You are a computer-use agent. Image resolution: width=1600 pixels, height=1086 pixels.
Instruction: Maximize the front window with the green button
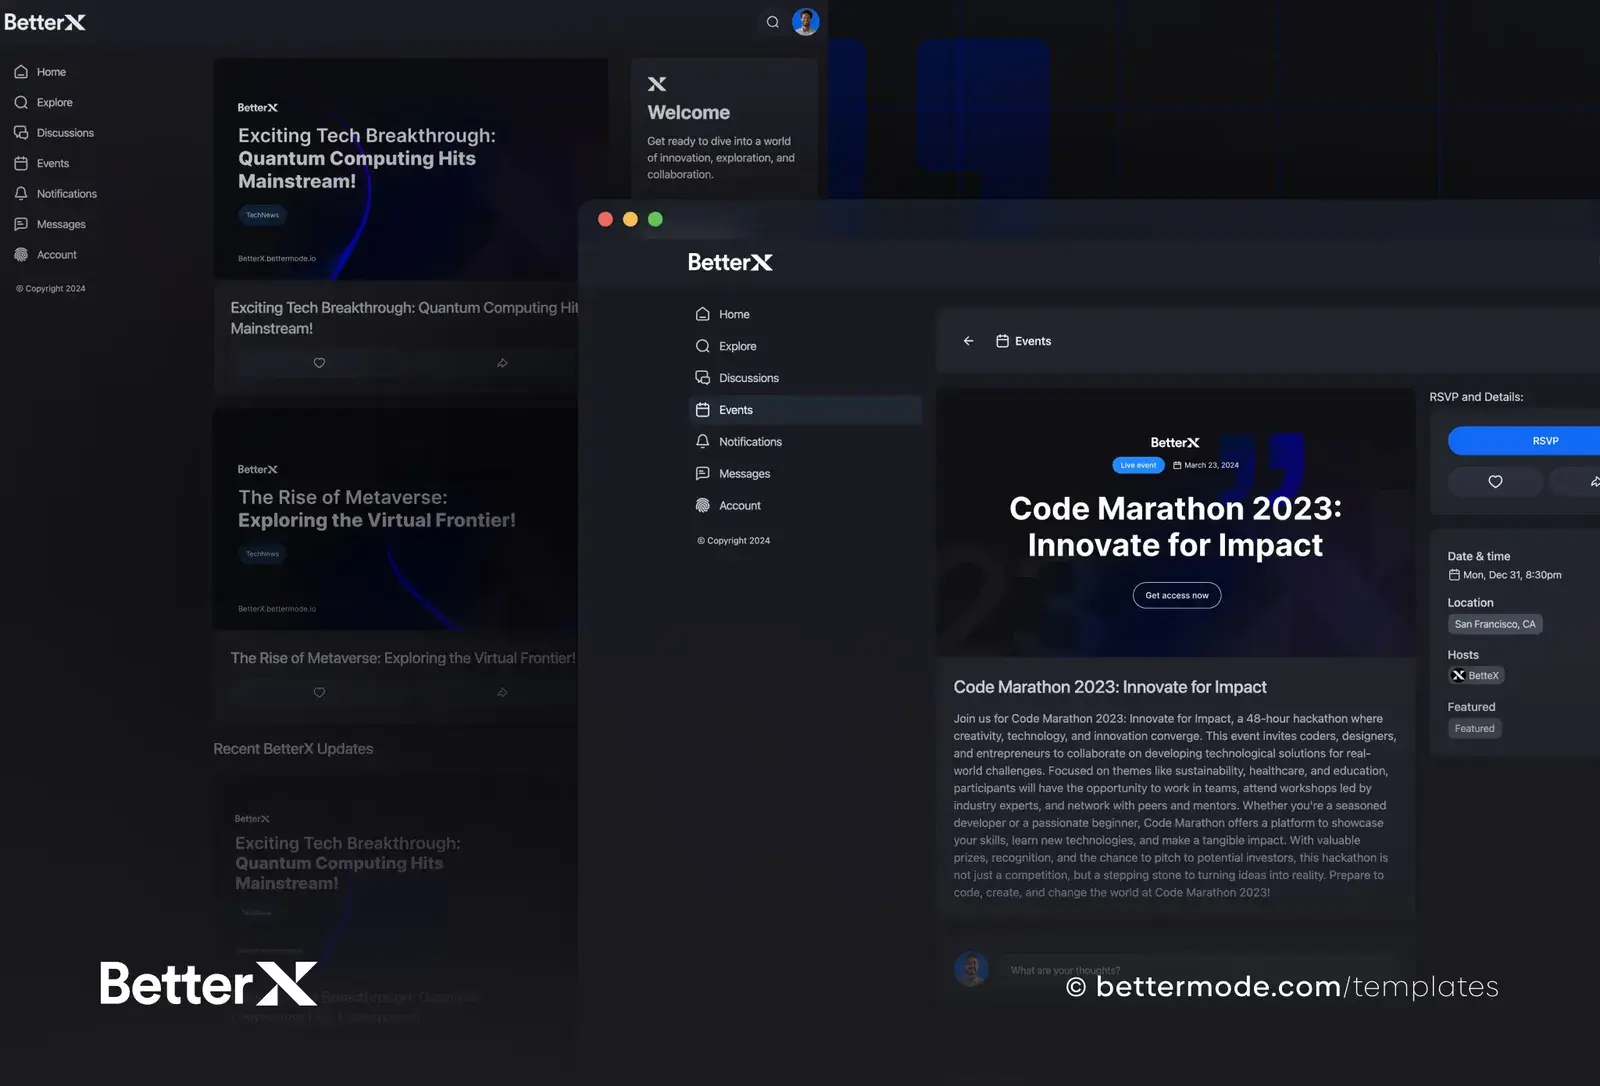[x=655, y=219]
